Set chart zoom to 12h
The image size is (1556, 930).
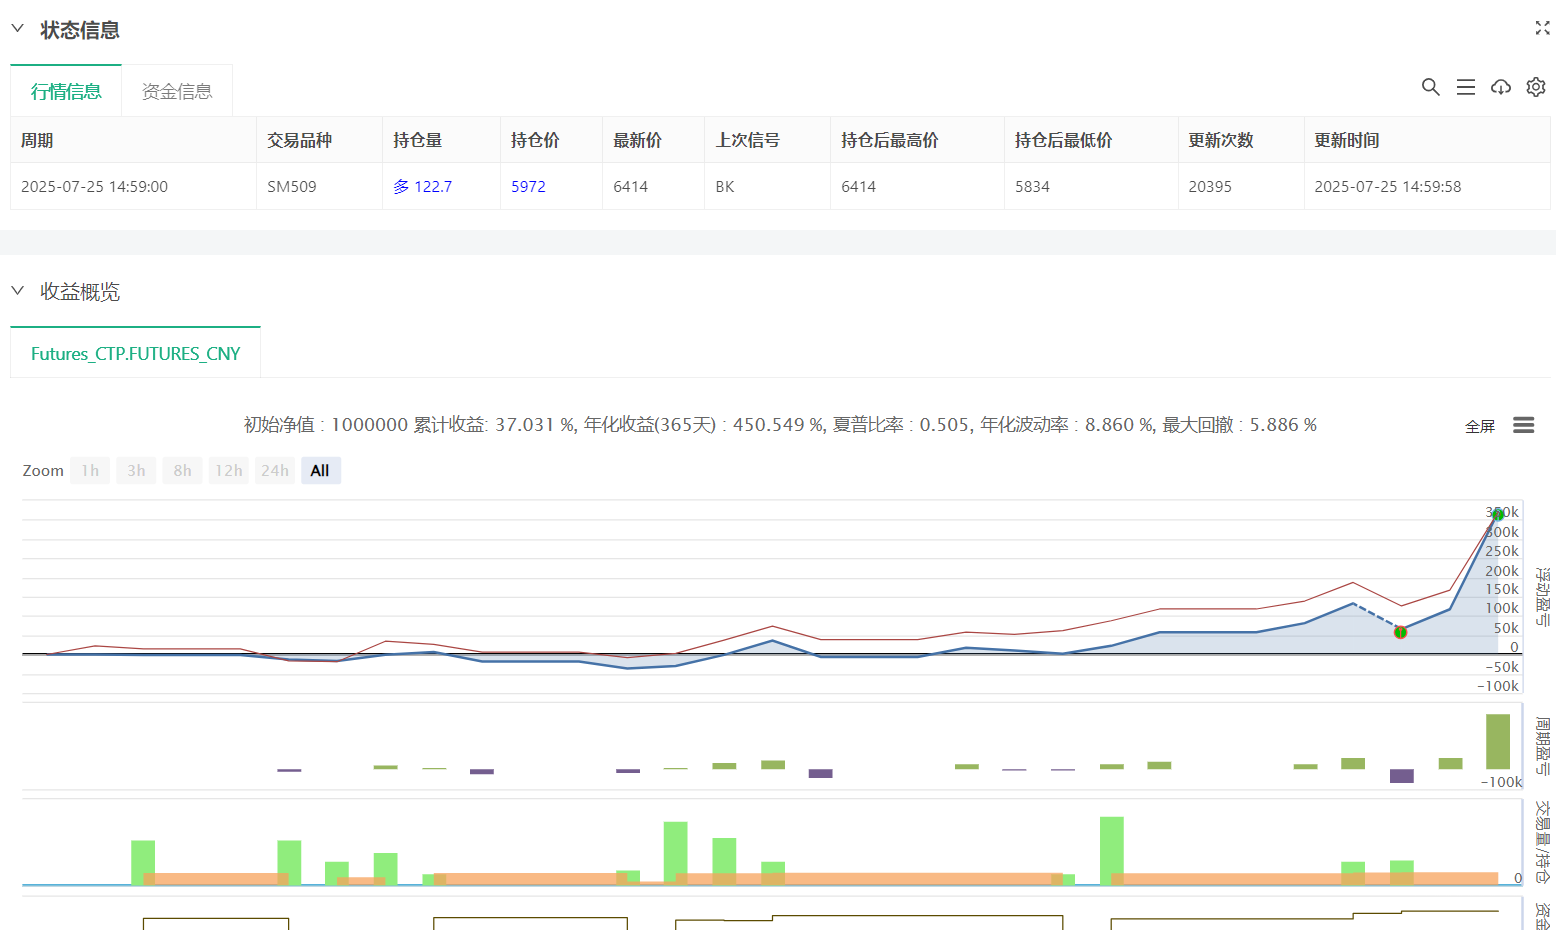pos(228,471)
